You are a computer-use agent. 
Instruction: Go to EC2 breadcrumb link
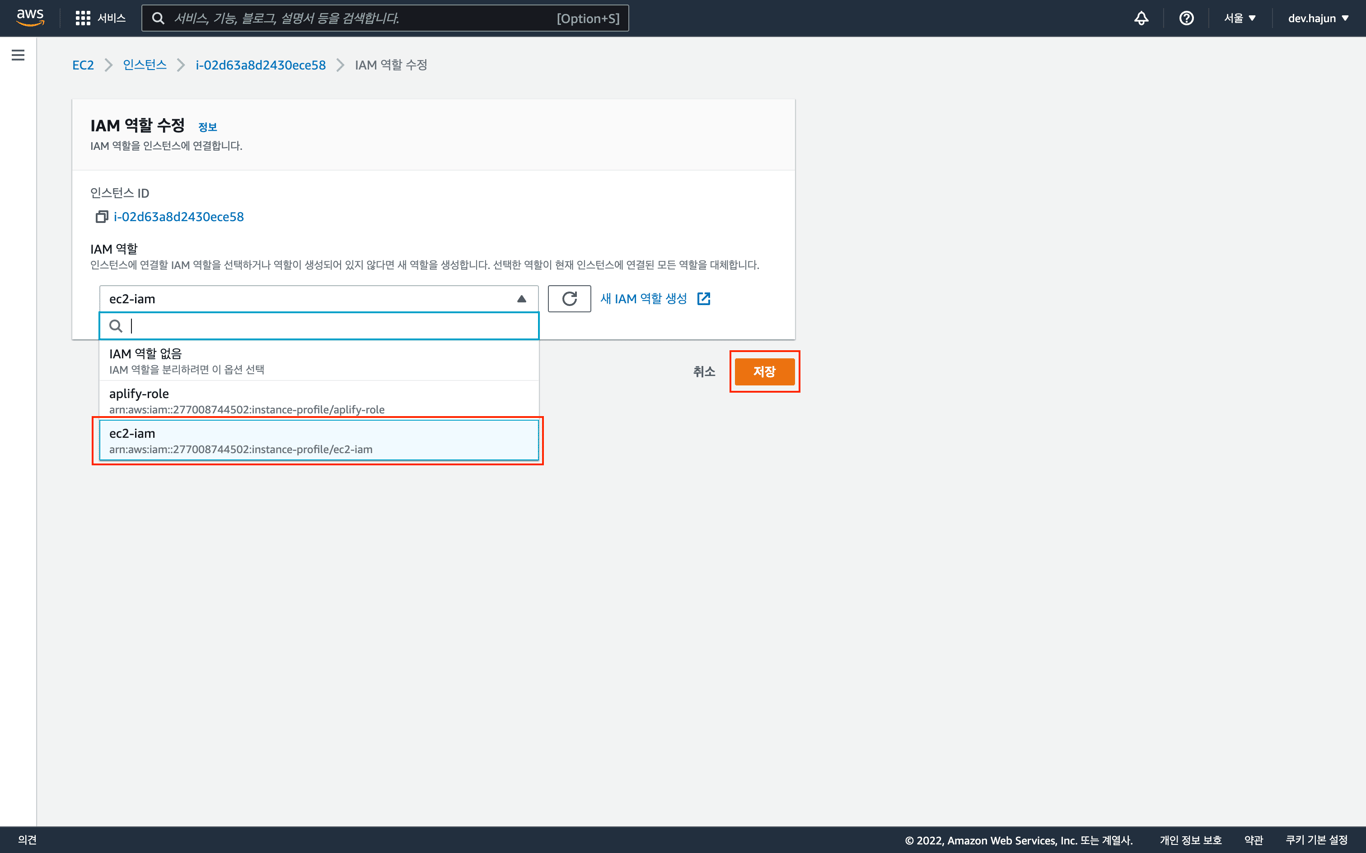tap(83, 65)
